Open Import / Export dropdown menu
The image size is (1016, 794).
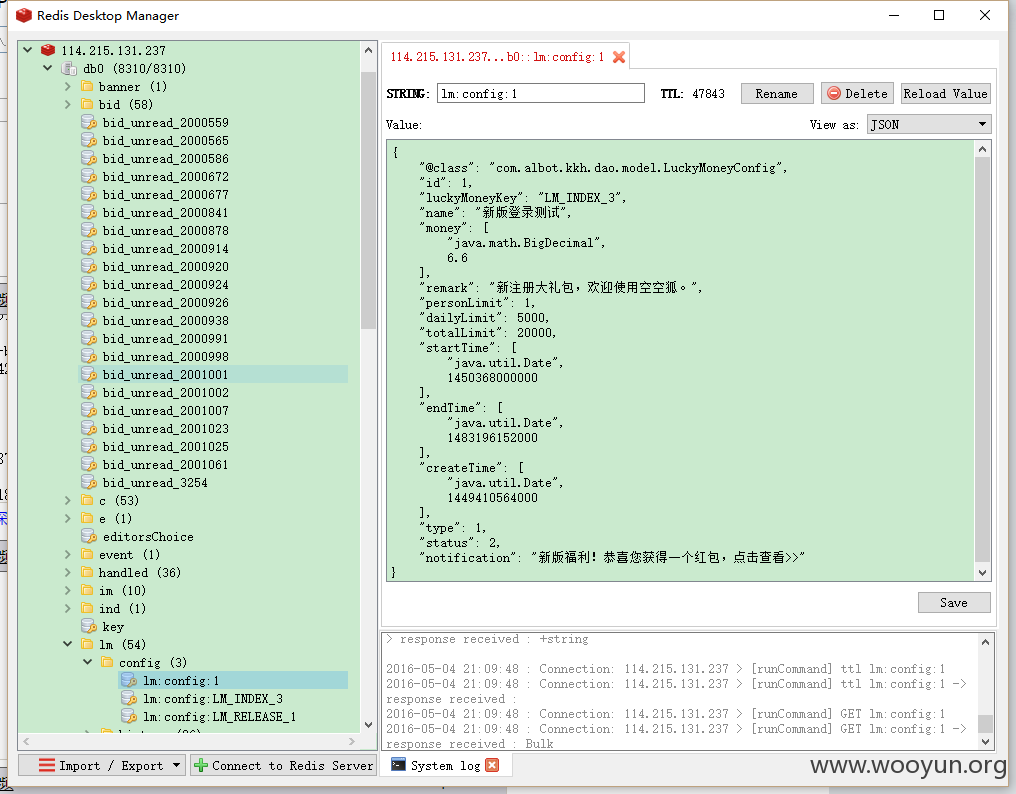click(176, 765)
